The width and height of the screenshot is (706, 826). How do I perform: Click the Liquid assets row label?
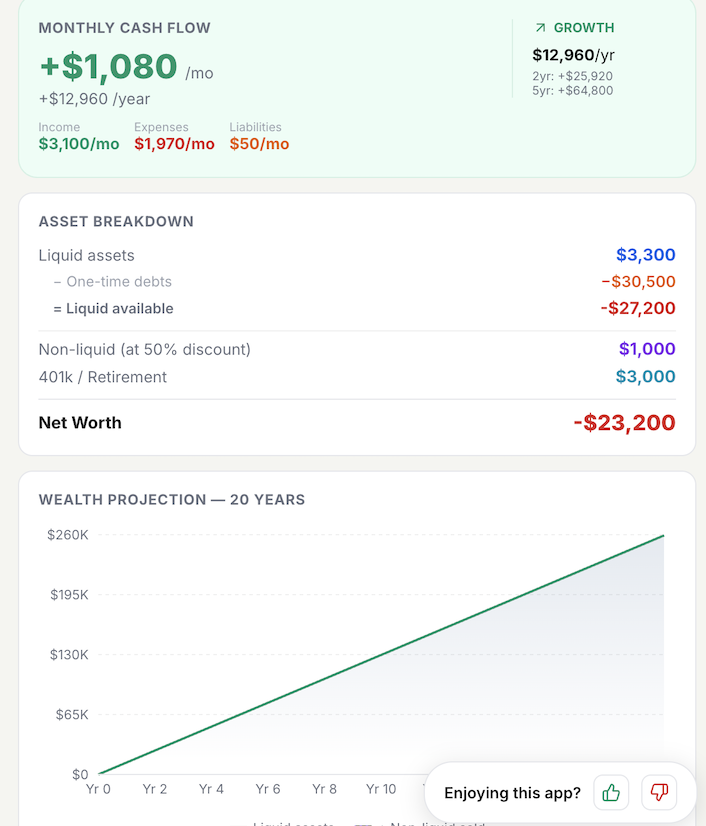[86, 255]
